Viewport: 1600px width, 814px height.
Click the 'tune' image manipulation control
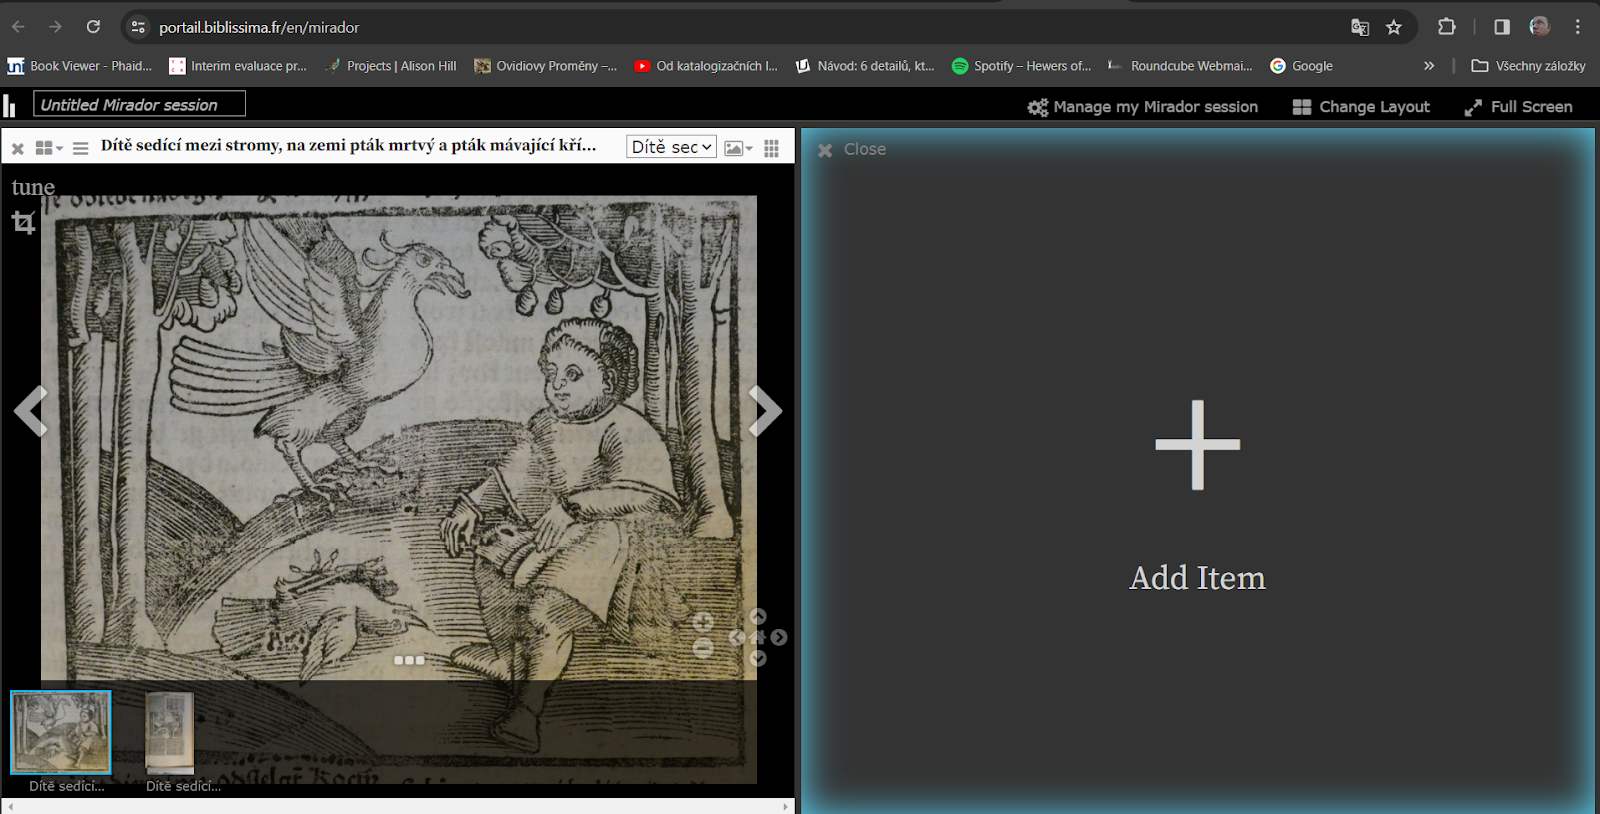[x=33, y=187]
